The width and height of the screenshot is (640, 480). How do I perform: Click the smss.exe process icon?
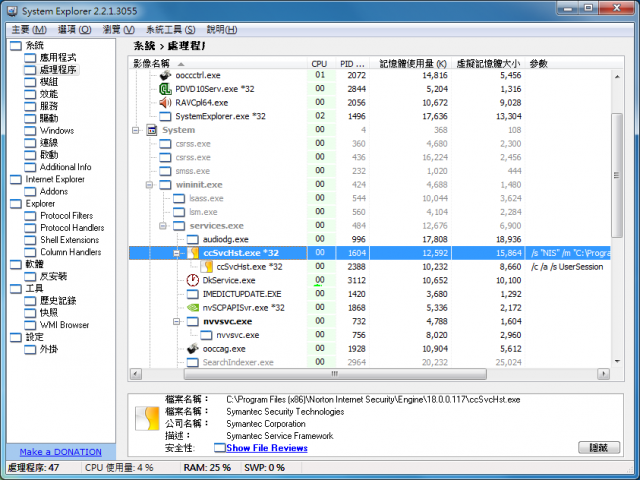point(165,171)
